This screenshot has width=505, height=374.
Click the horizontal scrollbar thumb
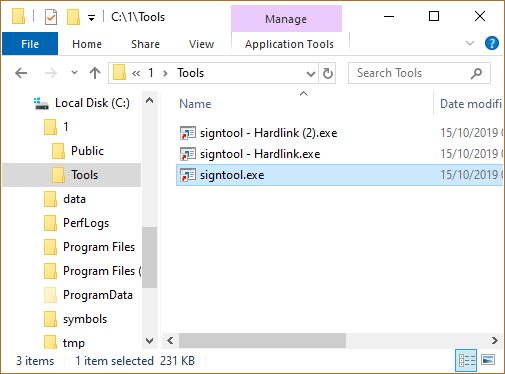click(x=262, y=340)
